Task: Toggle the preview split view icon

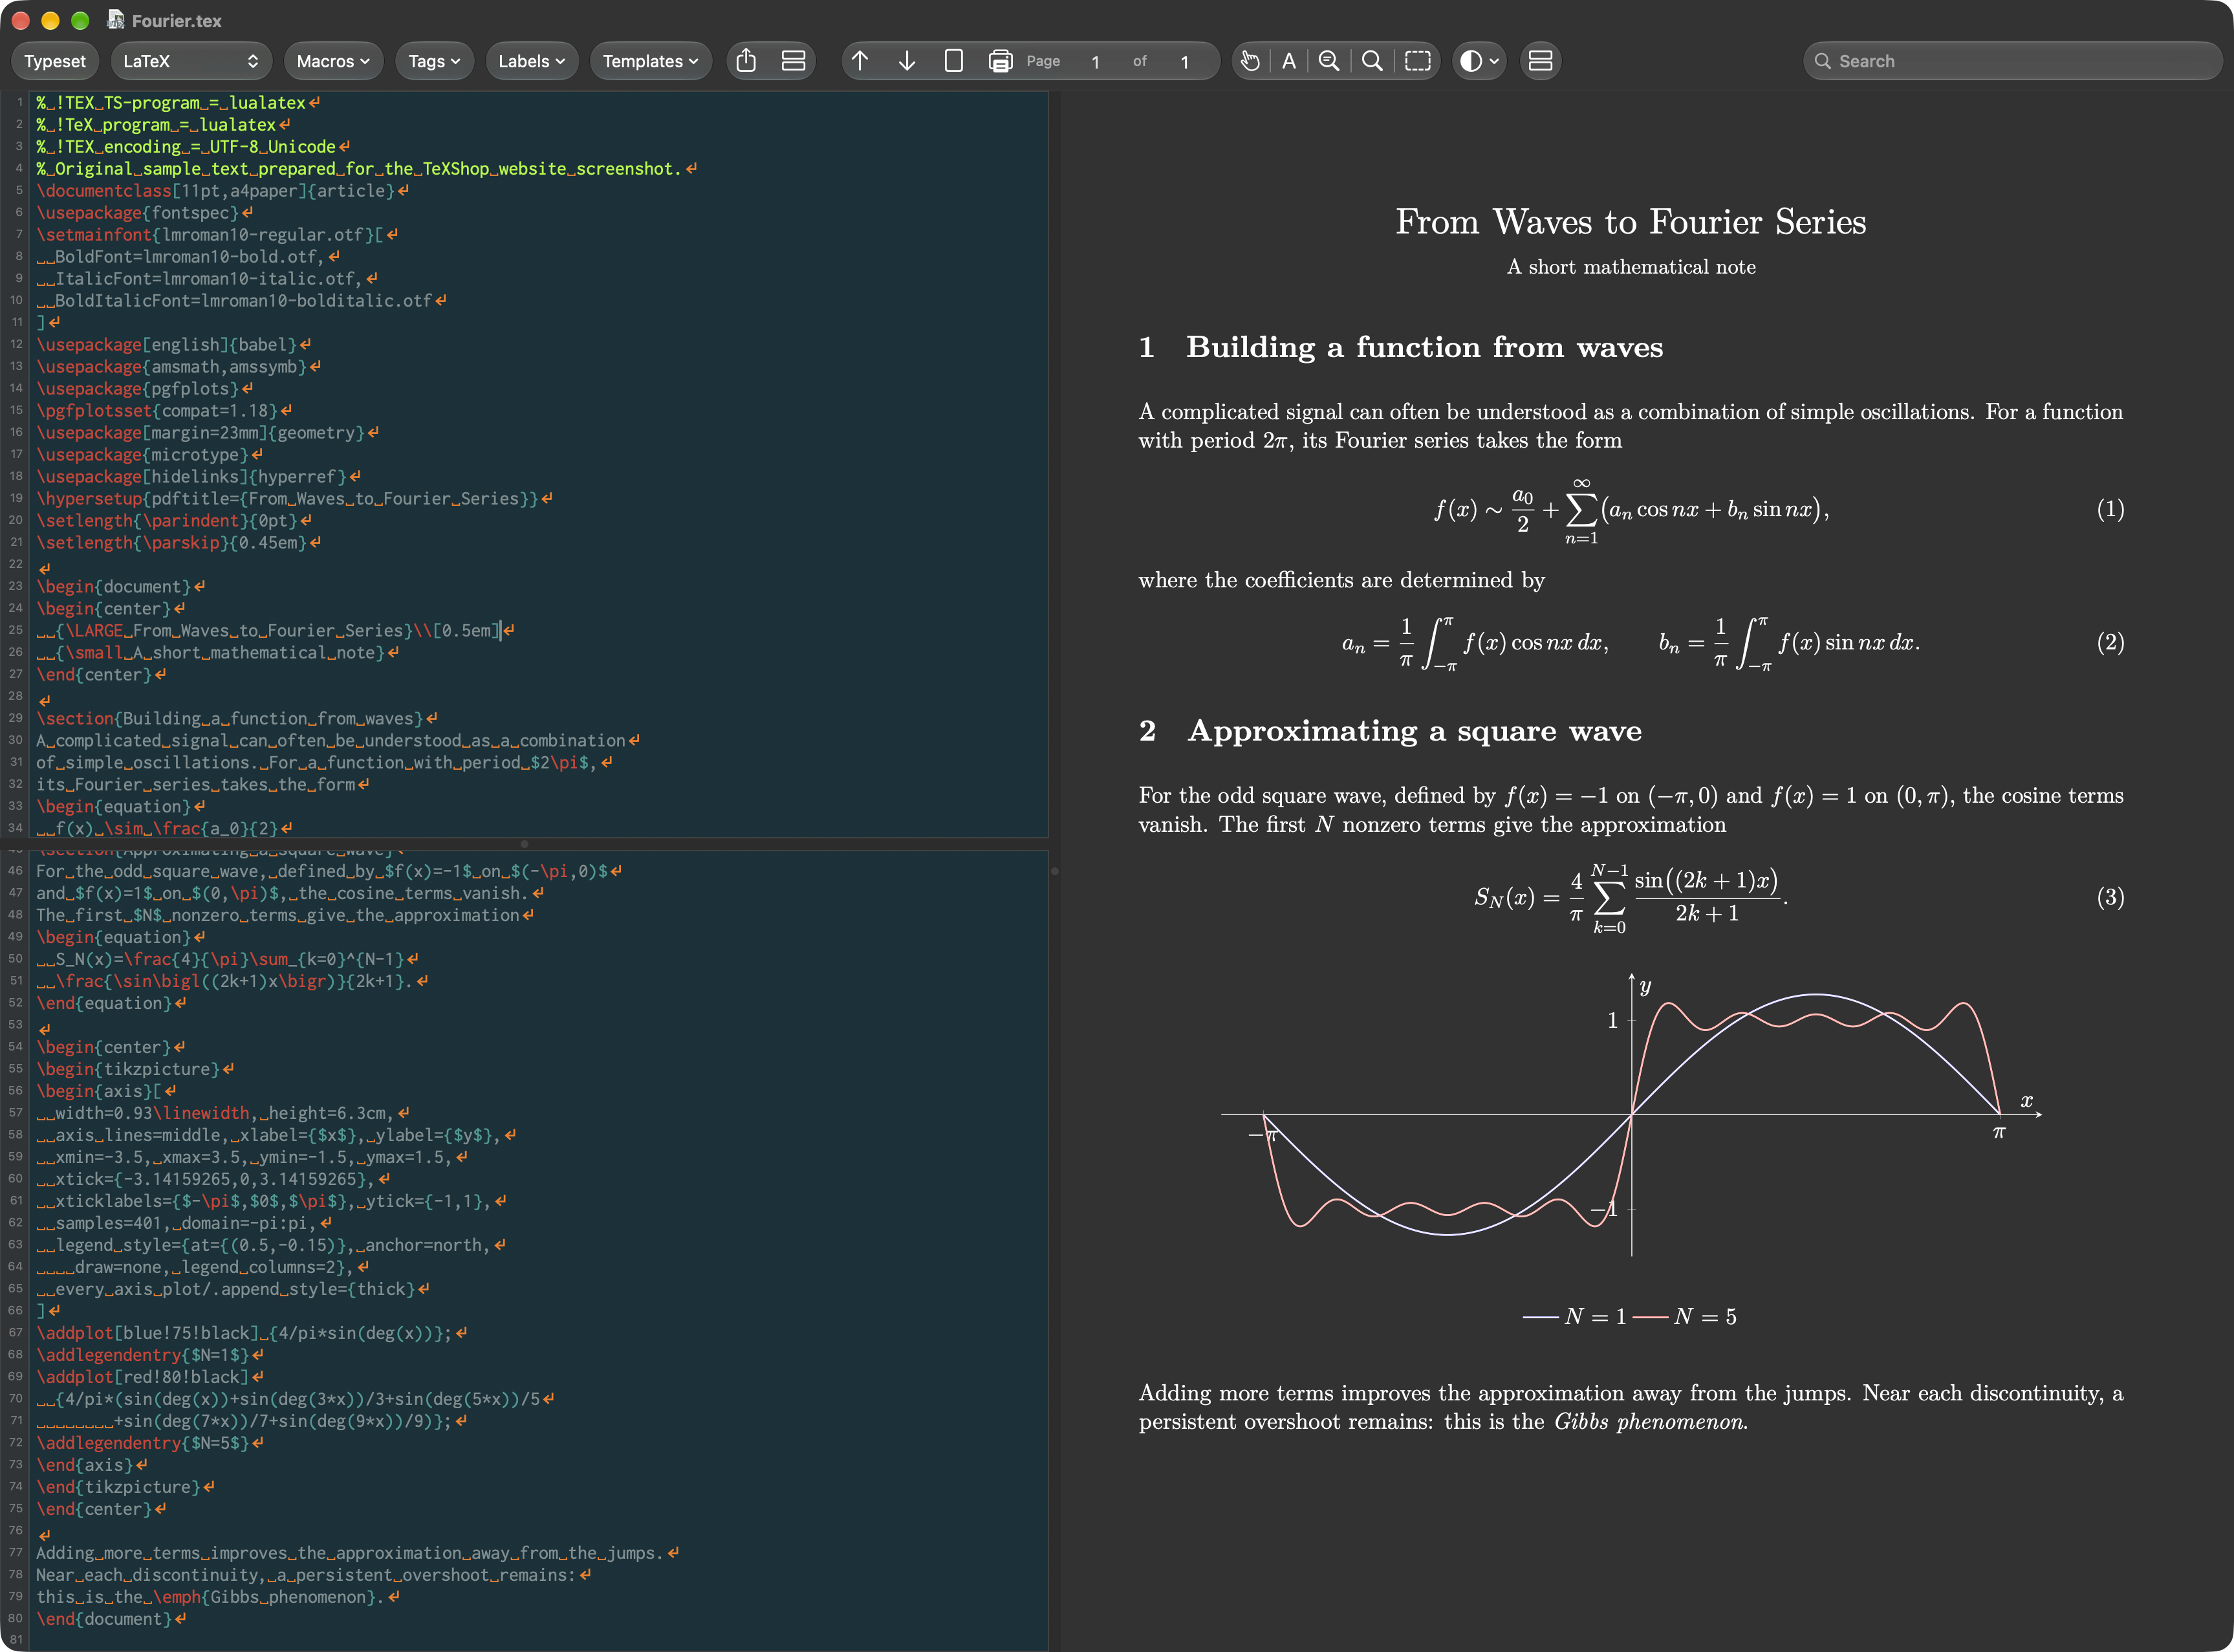Action: 1541,61
